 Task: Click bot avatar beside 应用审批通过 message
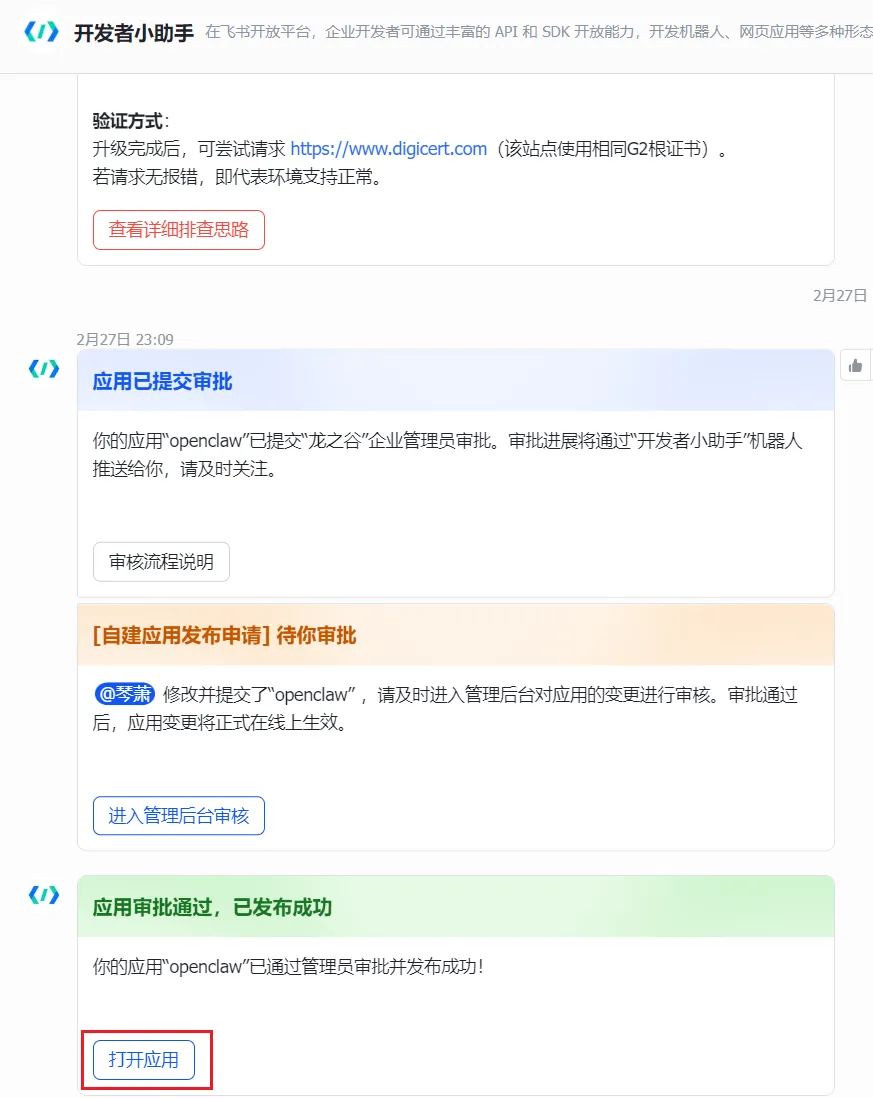[43, 895]
